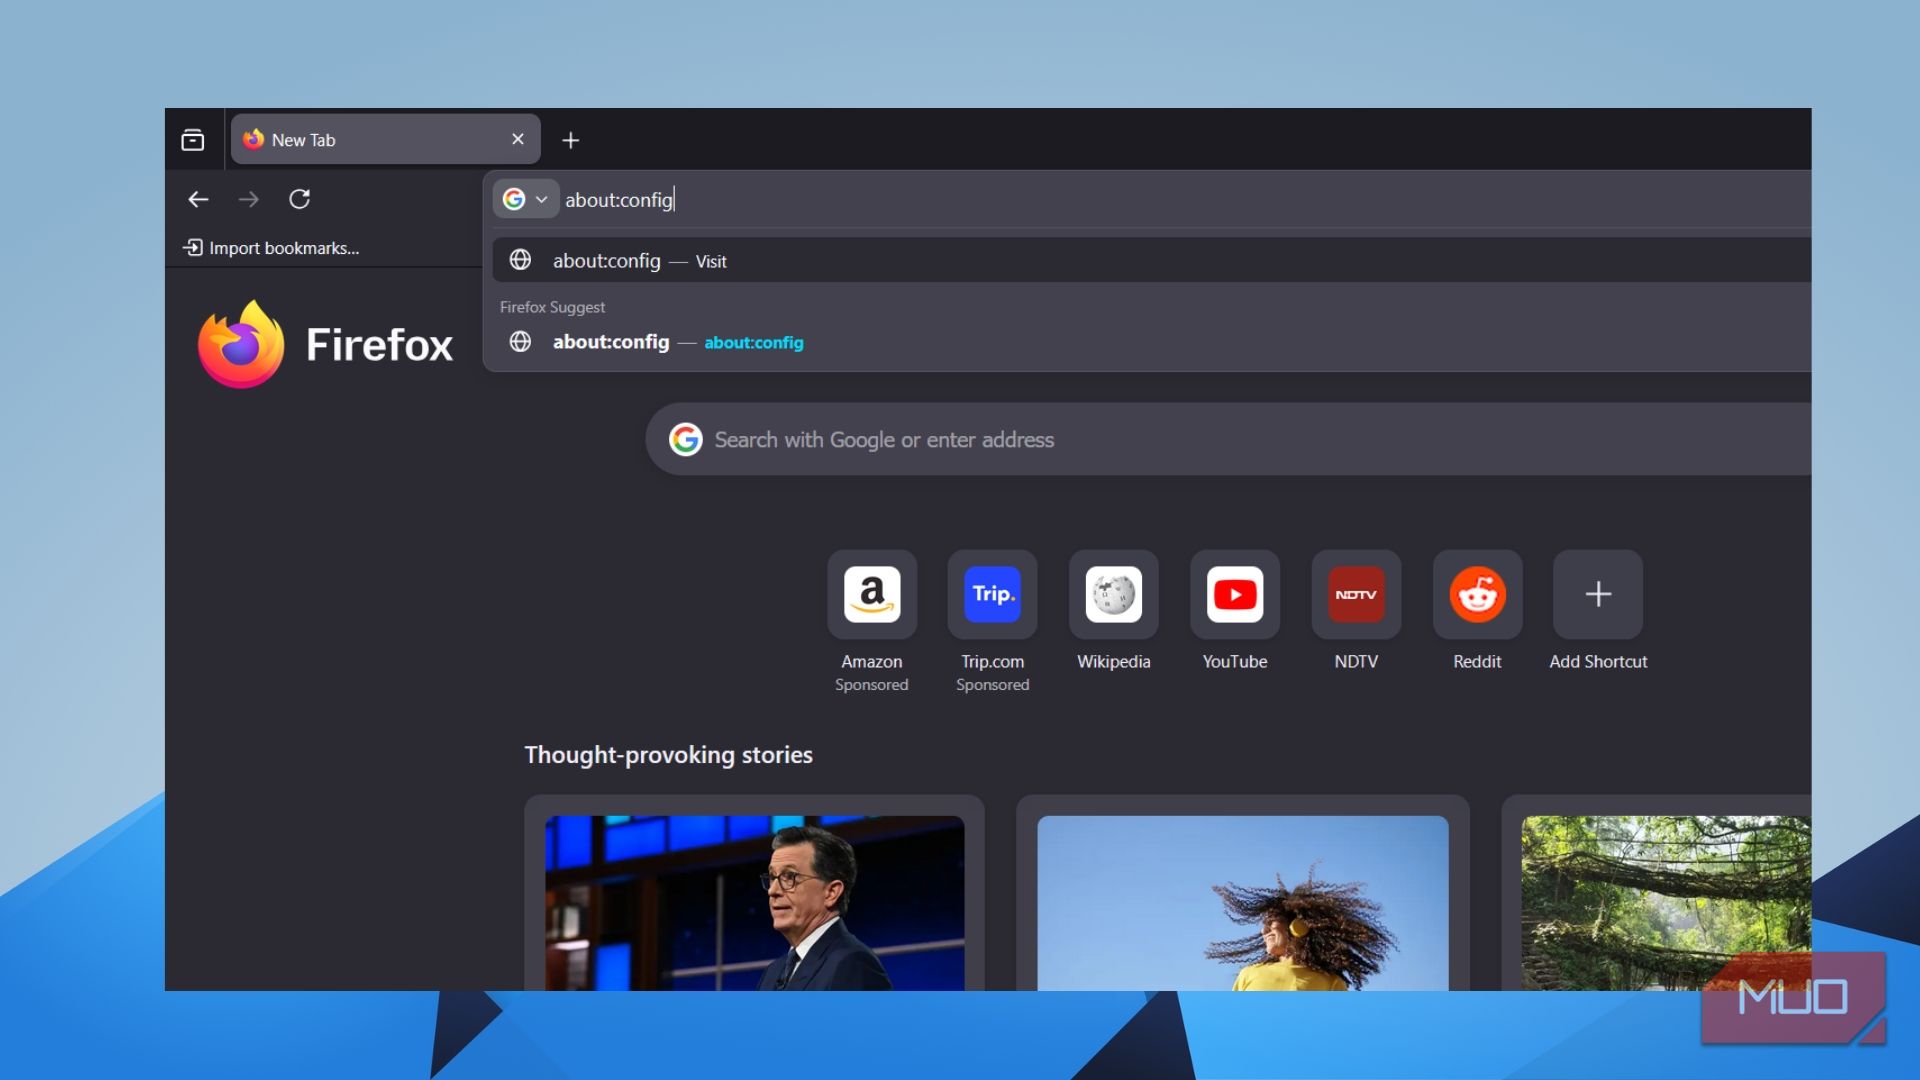Select Firefox Suggest about:config entry
1920x1080 pixels.
(1151, 342)
